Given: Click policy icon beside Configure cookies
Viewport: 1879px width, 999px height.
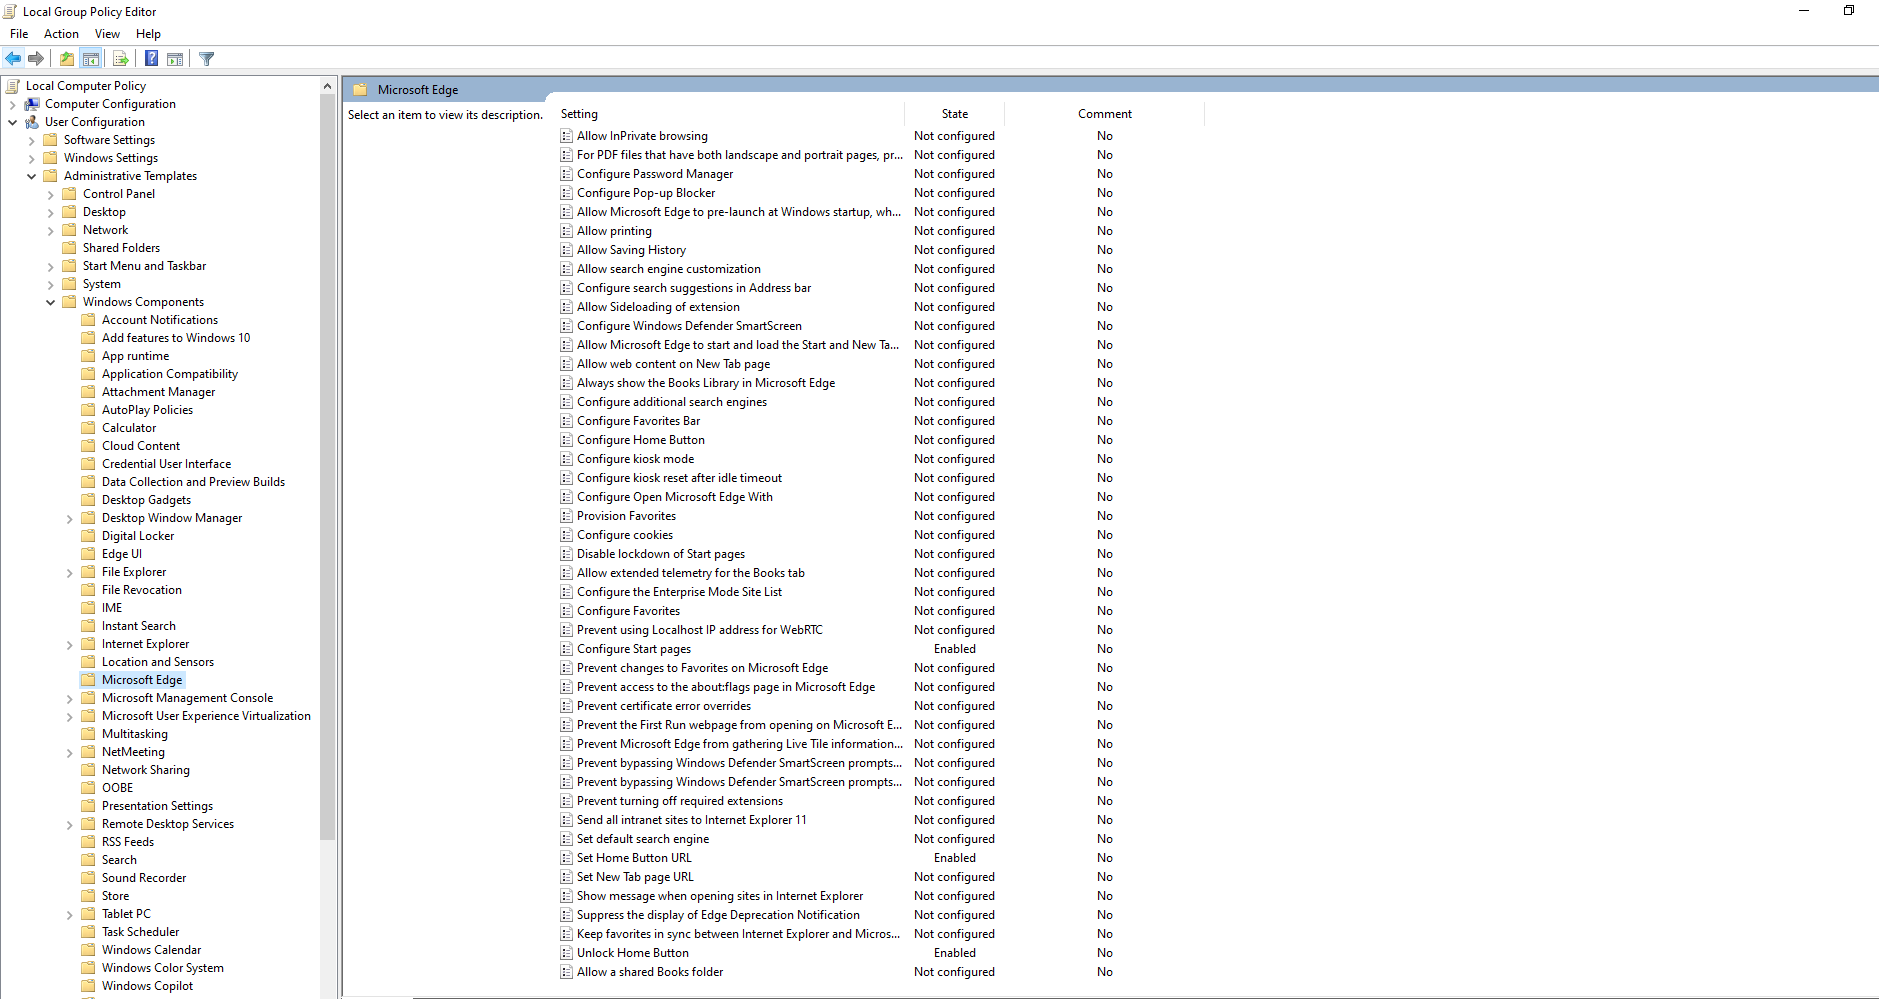Looking at the screenshot, I should (567, 535).
